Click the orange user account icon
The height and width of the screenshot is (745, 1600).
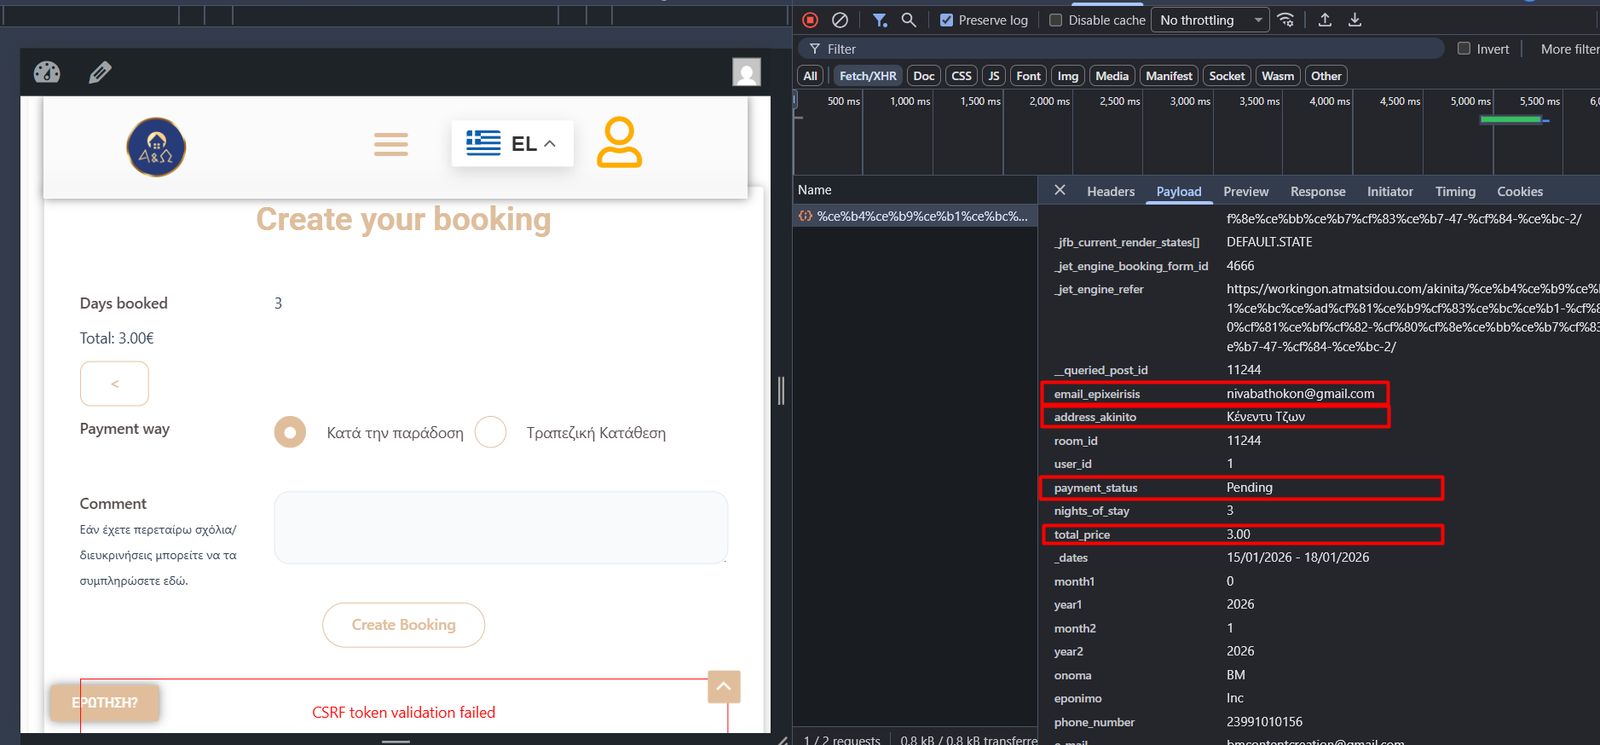tap(619, 143)
